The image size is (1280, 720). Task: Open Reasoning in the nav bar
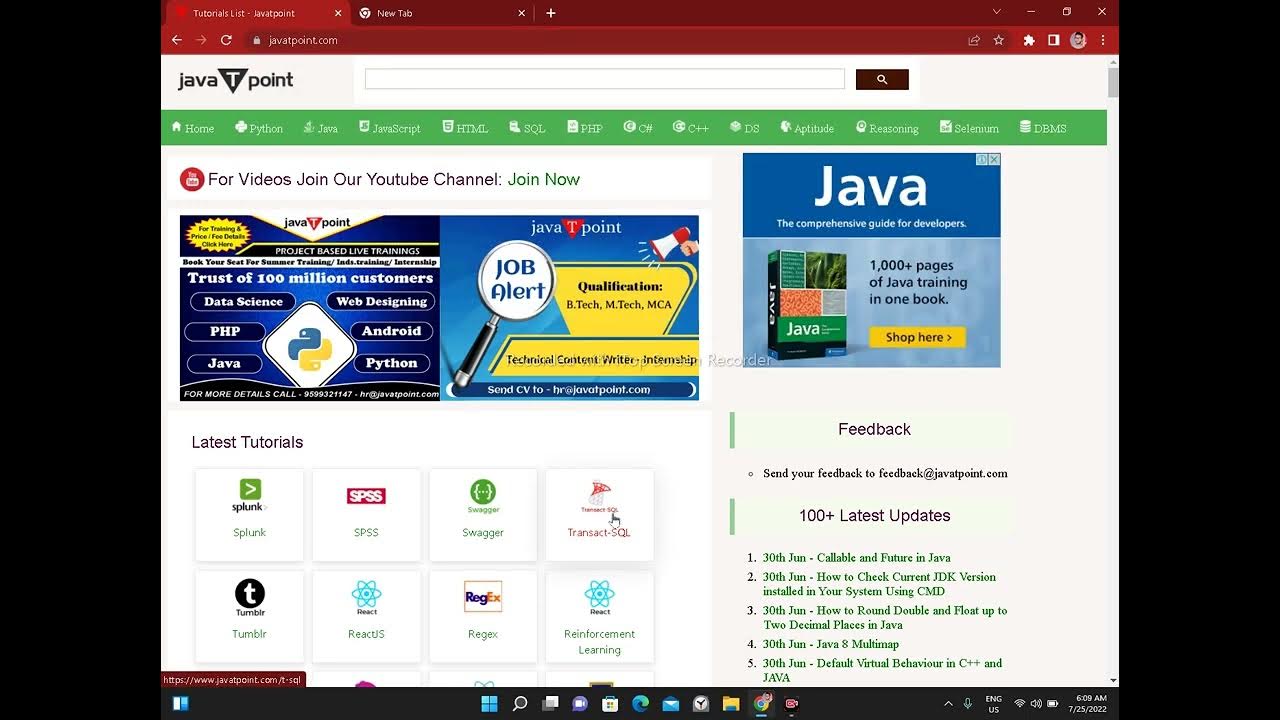point(887,128)
